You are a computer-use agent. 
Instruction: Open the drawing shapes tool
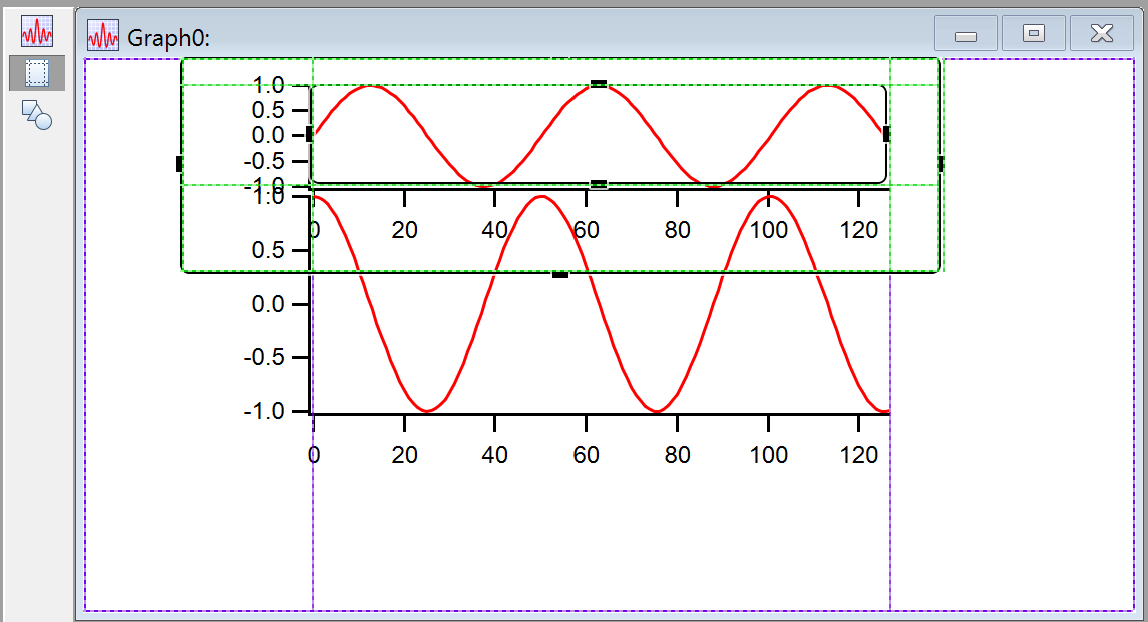pos(37,114)
